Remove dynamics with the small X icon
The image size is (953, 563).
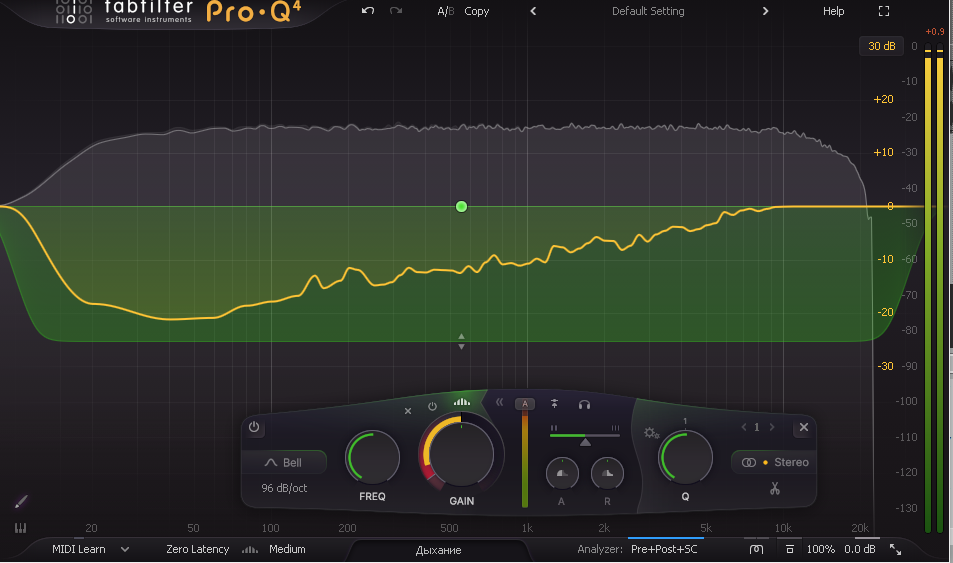pos(408,411)
